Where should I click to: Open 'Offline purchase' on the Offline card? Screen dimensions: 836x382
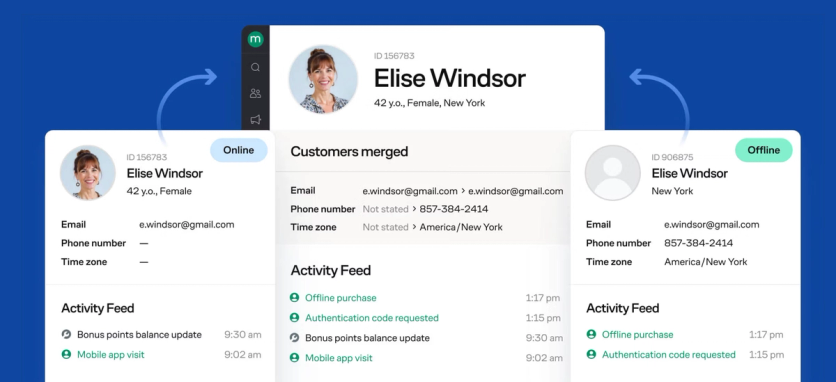638,335
